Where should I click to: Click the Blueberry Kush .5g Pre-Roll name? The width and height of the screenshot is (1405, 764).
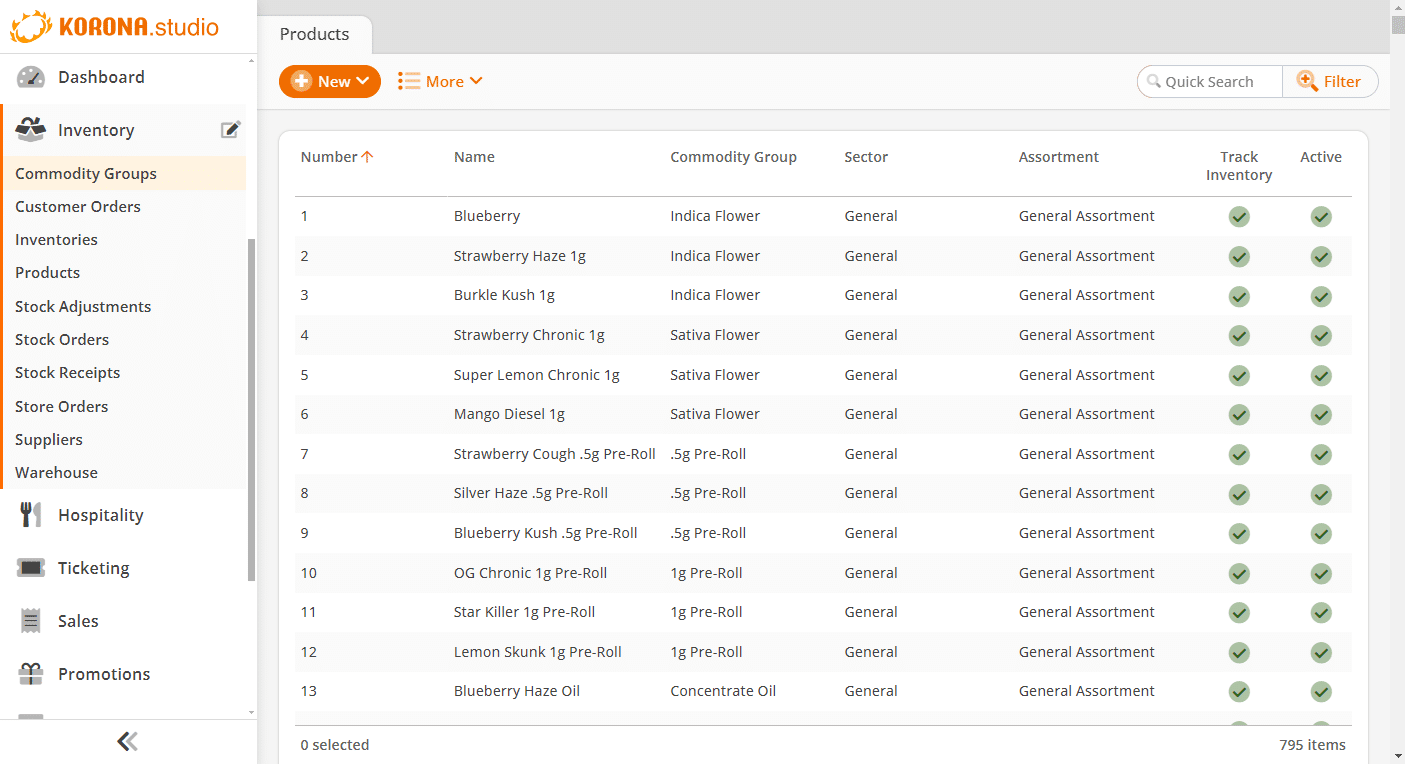click(545, 533)
